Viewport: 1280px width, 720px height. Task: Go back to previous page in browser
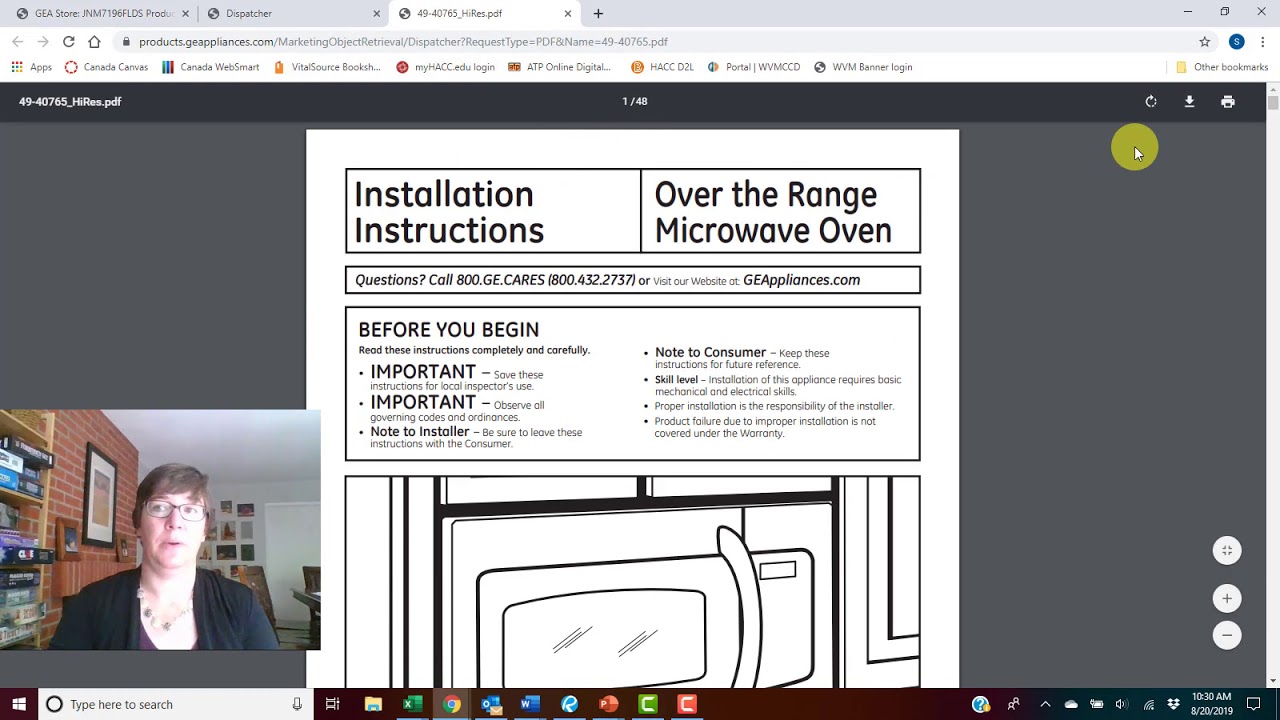pos(17,42)
